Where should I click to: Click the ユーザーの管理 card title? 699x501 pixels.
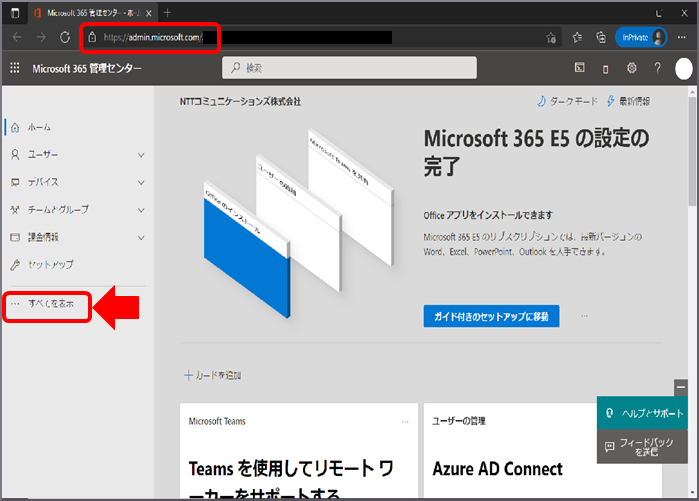pyautogui.click(x=459, y=421)
